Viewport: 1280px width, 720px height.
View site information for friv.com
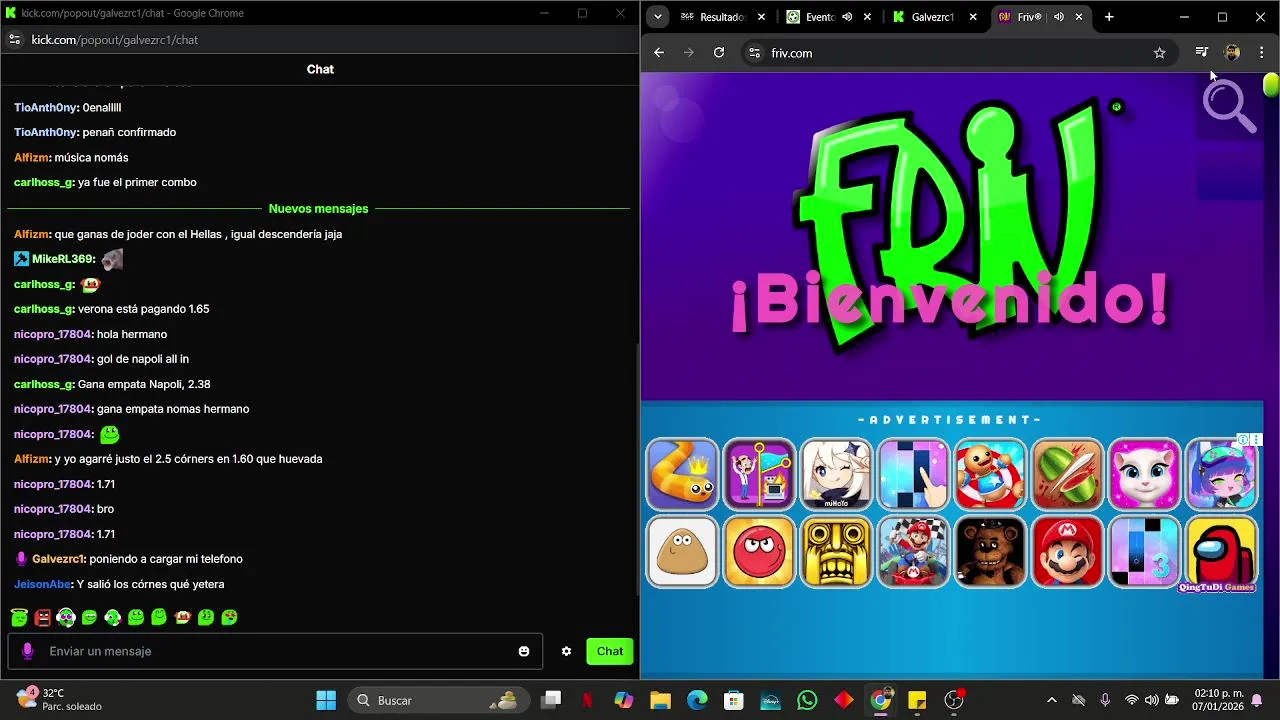pos(755,53)
